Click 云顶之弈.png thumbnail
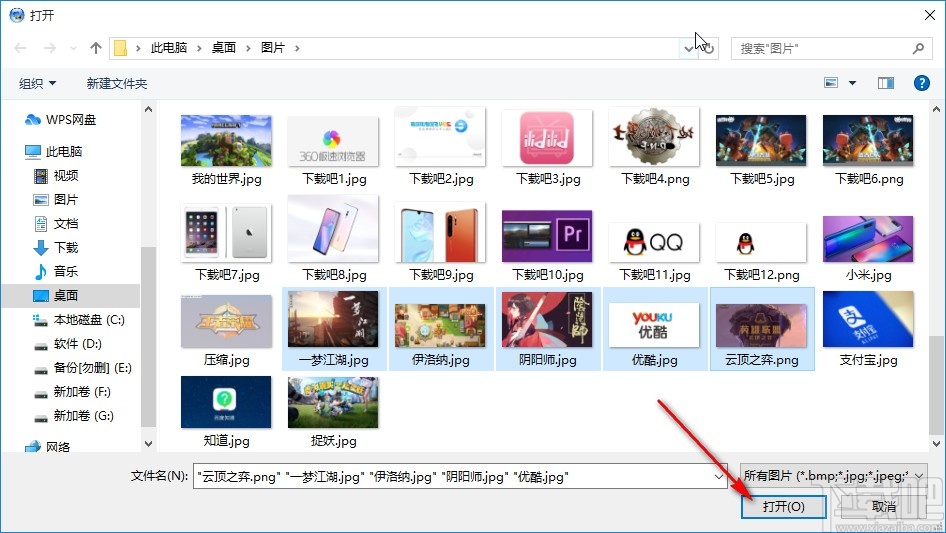Viewport: 946px width, 533px height. point(761,325)
